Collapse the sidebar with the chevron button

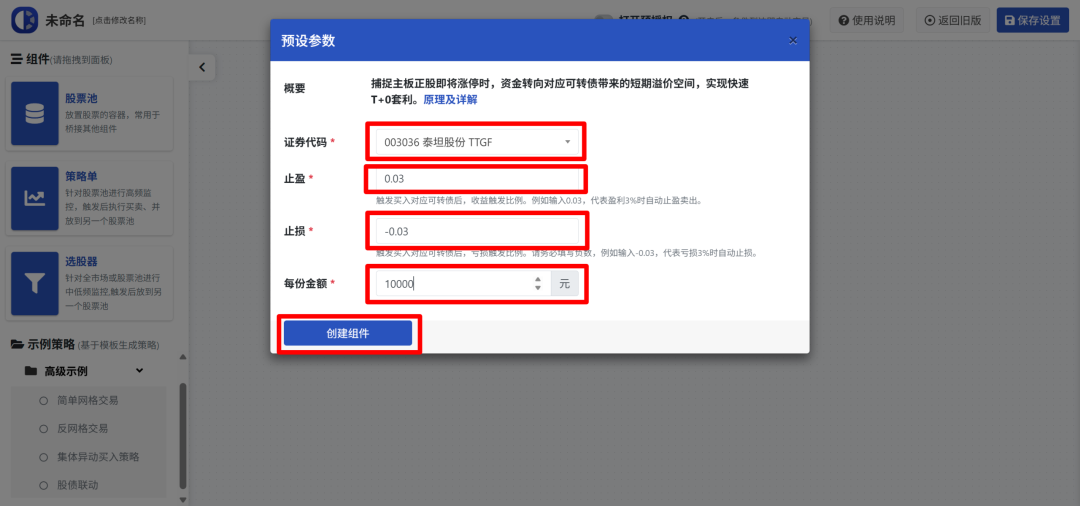202,67
